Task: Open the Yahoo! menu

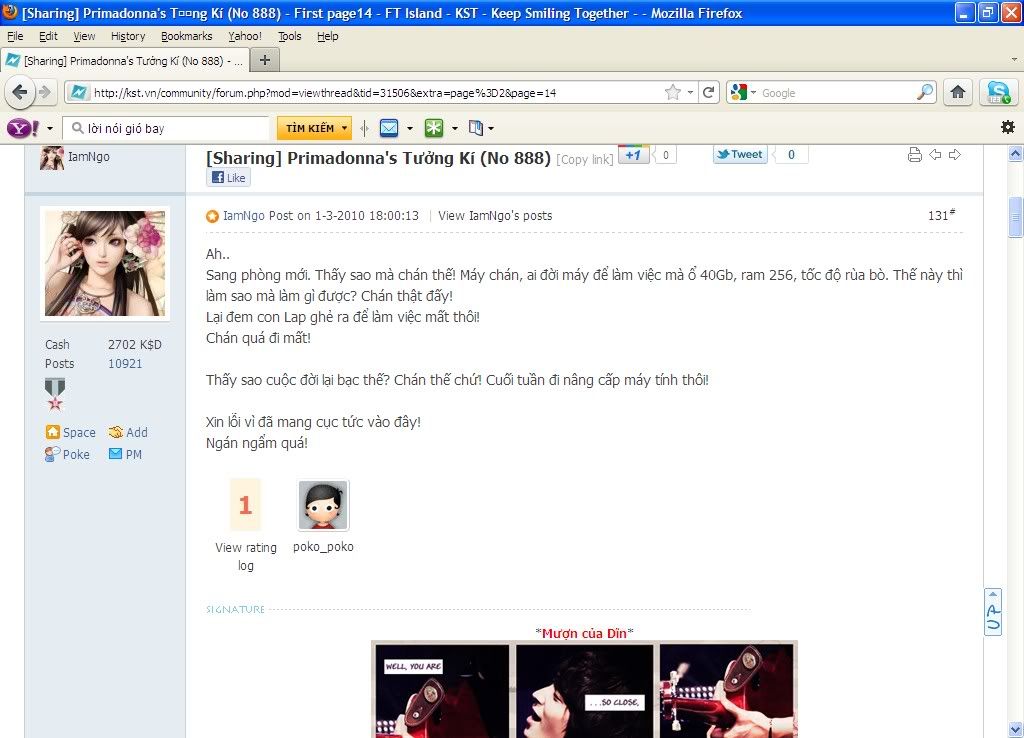Action: tap(245, 36)
